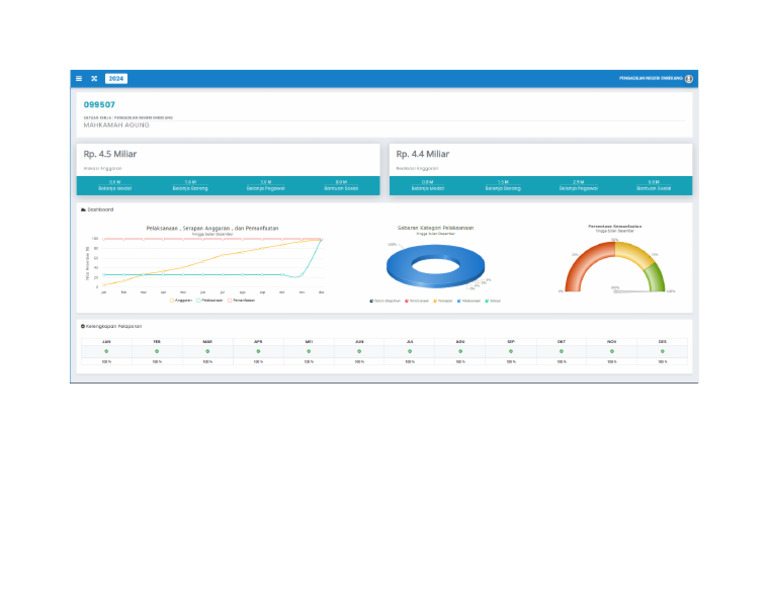Click the fullscreen expand icon
Image resolution: width=768 pixels, height=594 pixels.
pyautogui.click(x=94, y=78)
